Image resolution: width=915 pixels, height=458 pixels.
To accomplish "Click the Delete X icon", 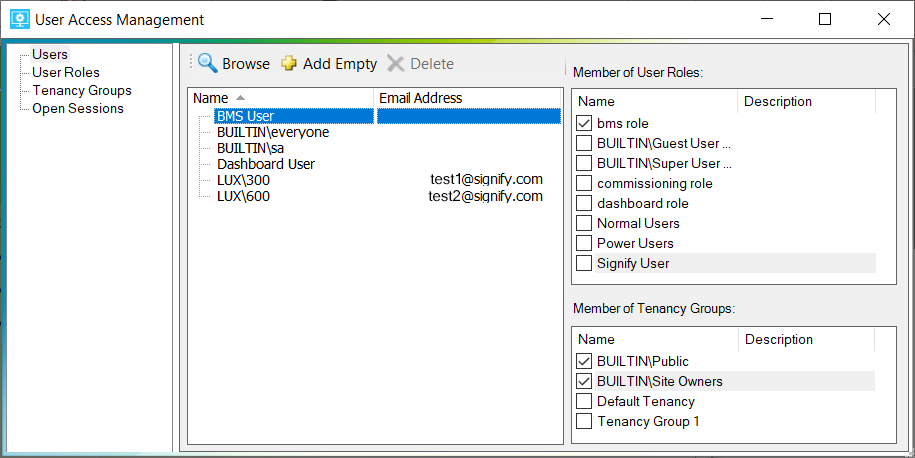I will (x=396, y=64).
